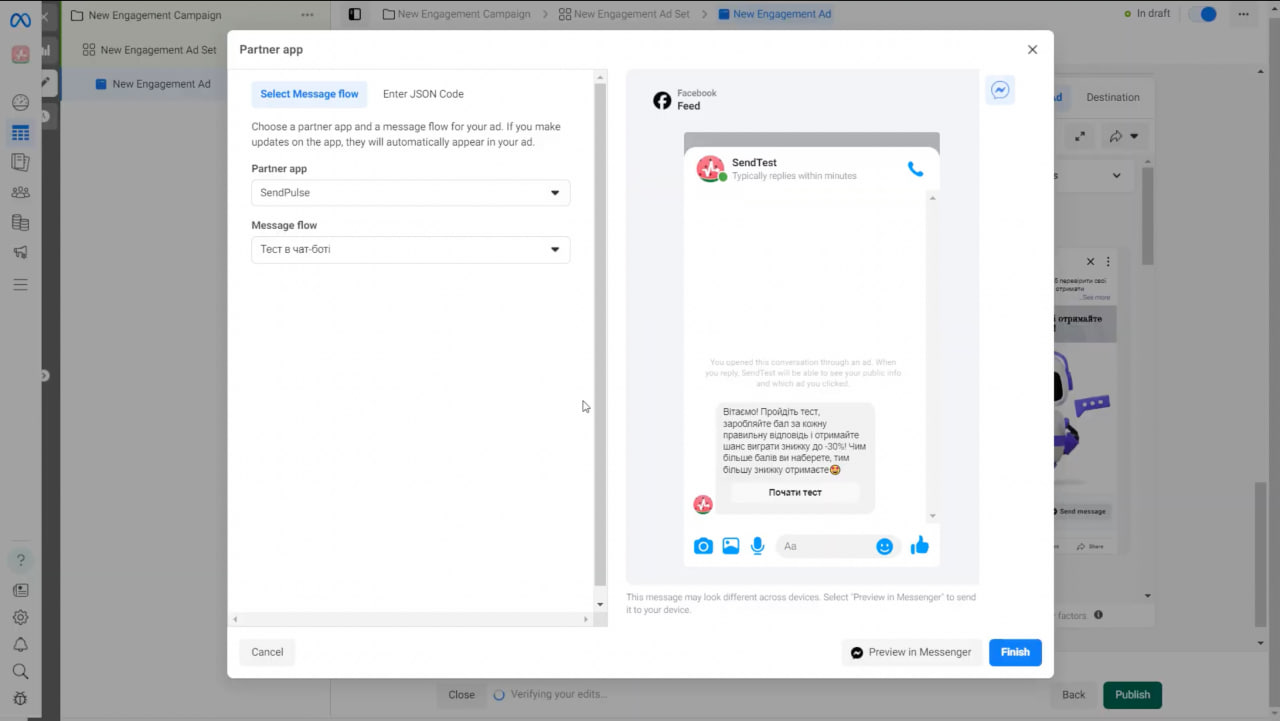Screen dimensions: 1280x721
Task: Click the image gallery icon in chat preview
Action: pos(731,546)
